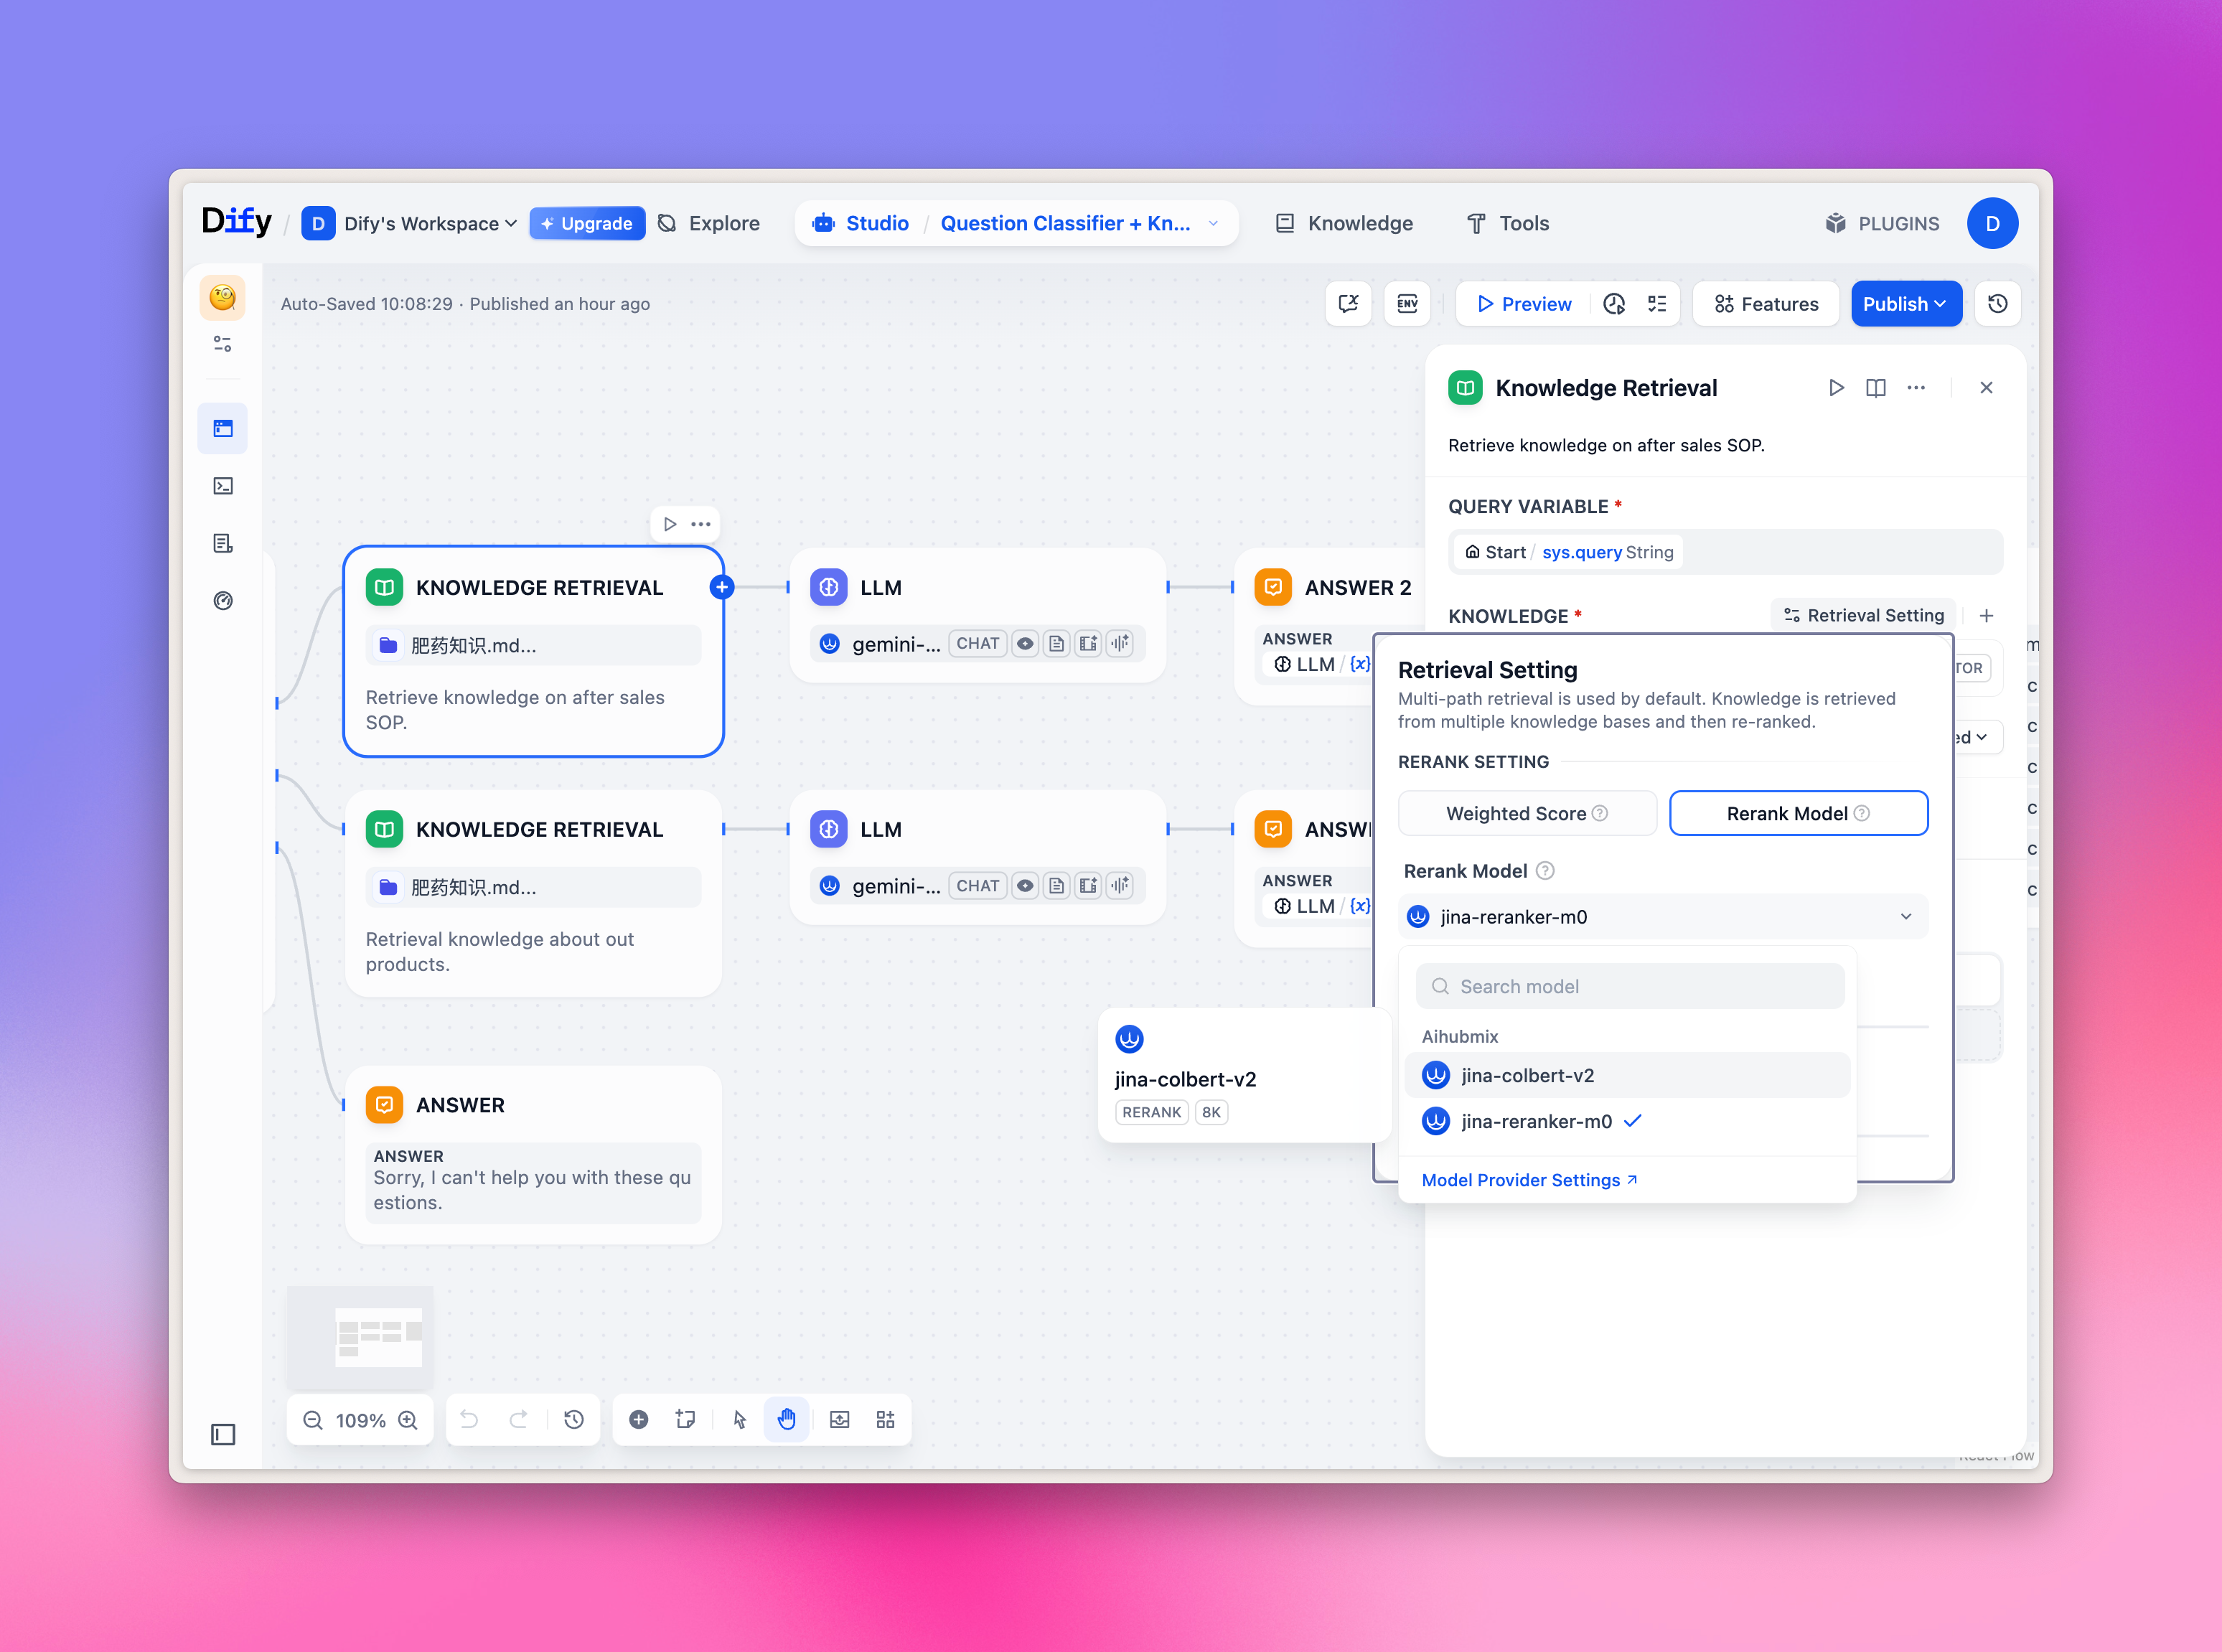2222x1652 pixels.
Task: Open the logs icon in left sidebar
Action: (x=223, y=543)
